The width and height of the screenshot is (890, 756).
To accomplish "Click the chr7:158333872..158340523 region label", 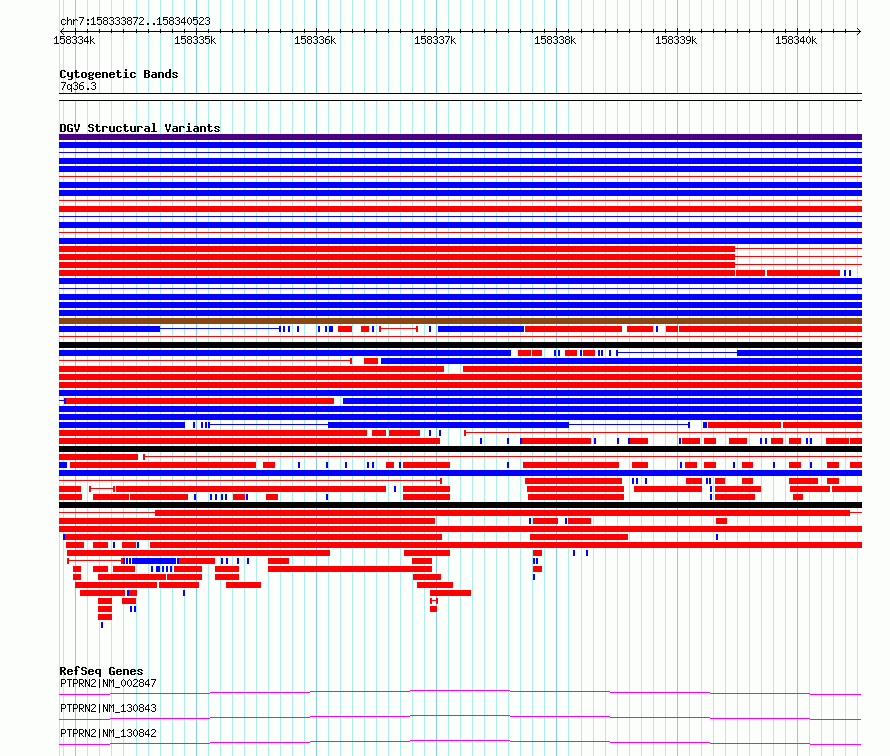I will (135, 21).
